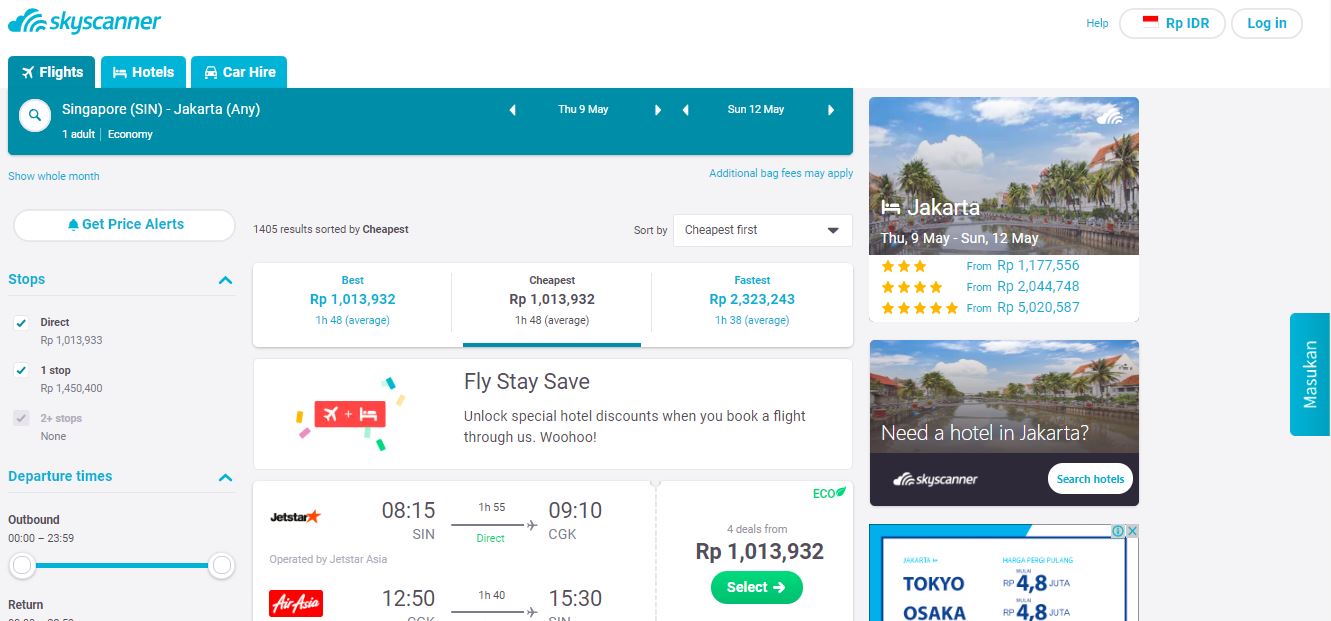The image size is (1331, 621).
Task: Go to previous departure date arrow
Action: click(x=513, y=110)
